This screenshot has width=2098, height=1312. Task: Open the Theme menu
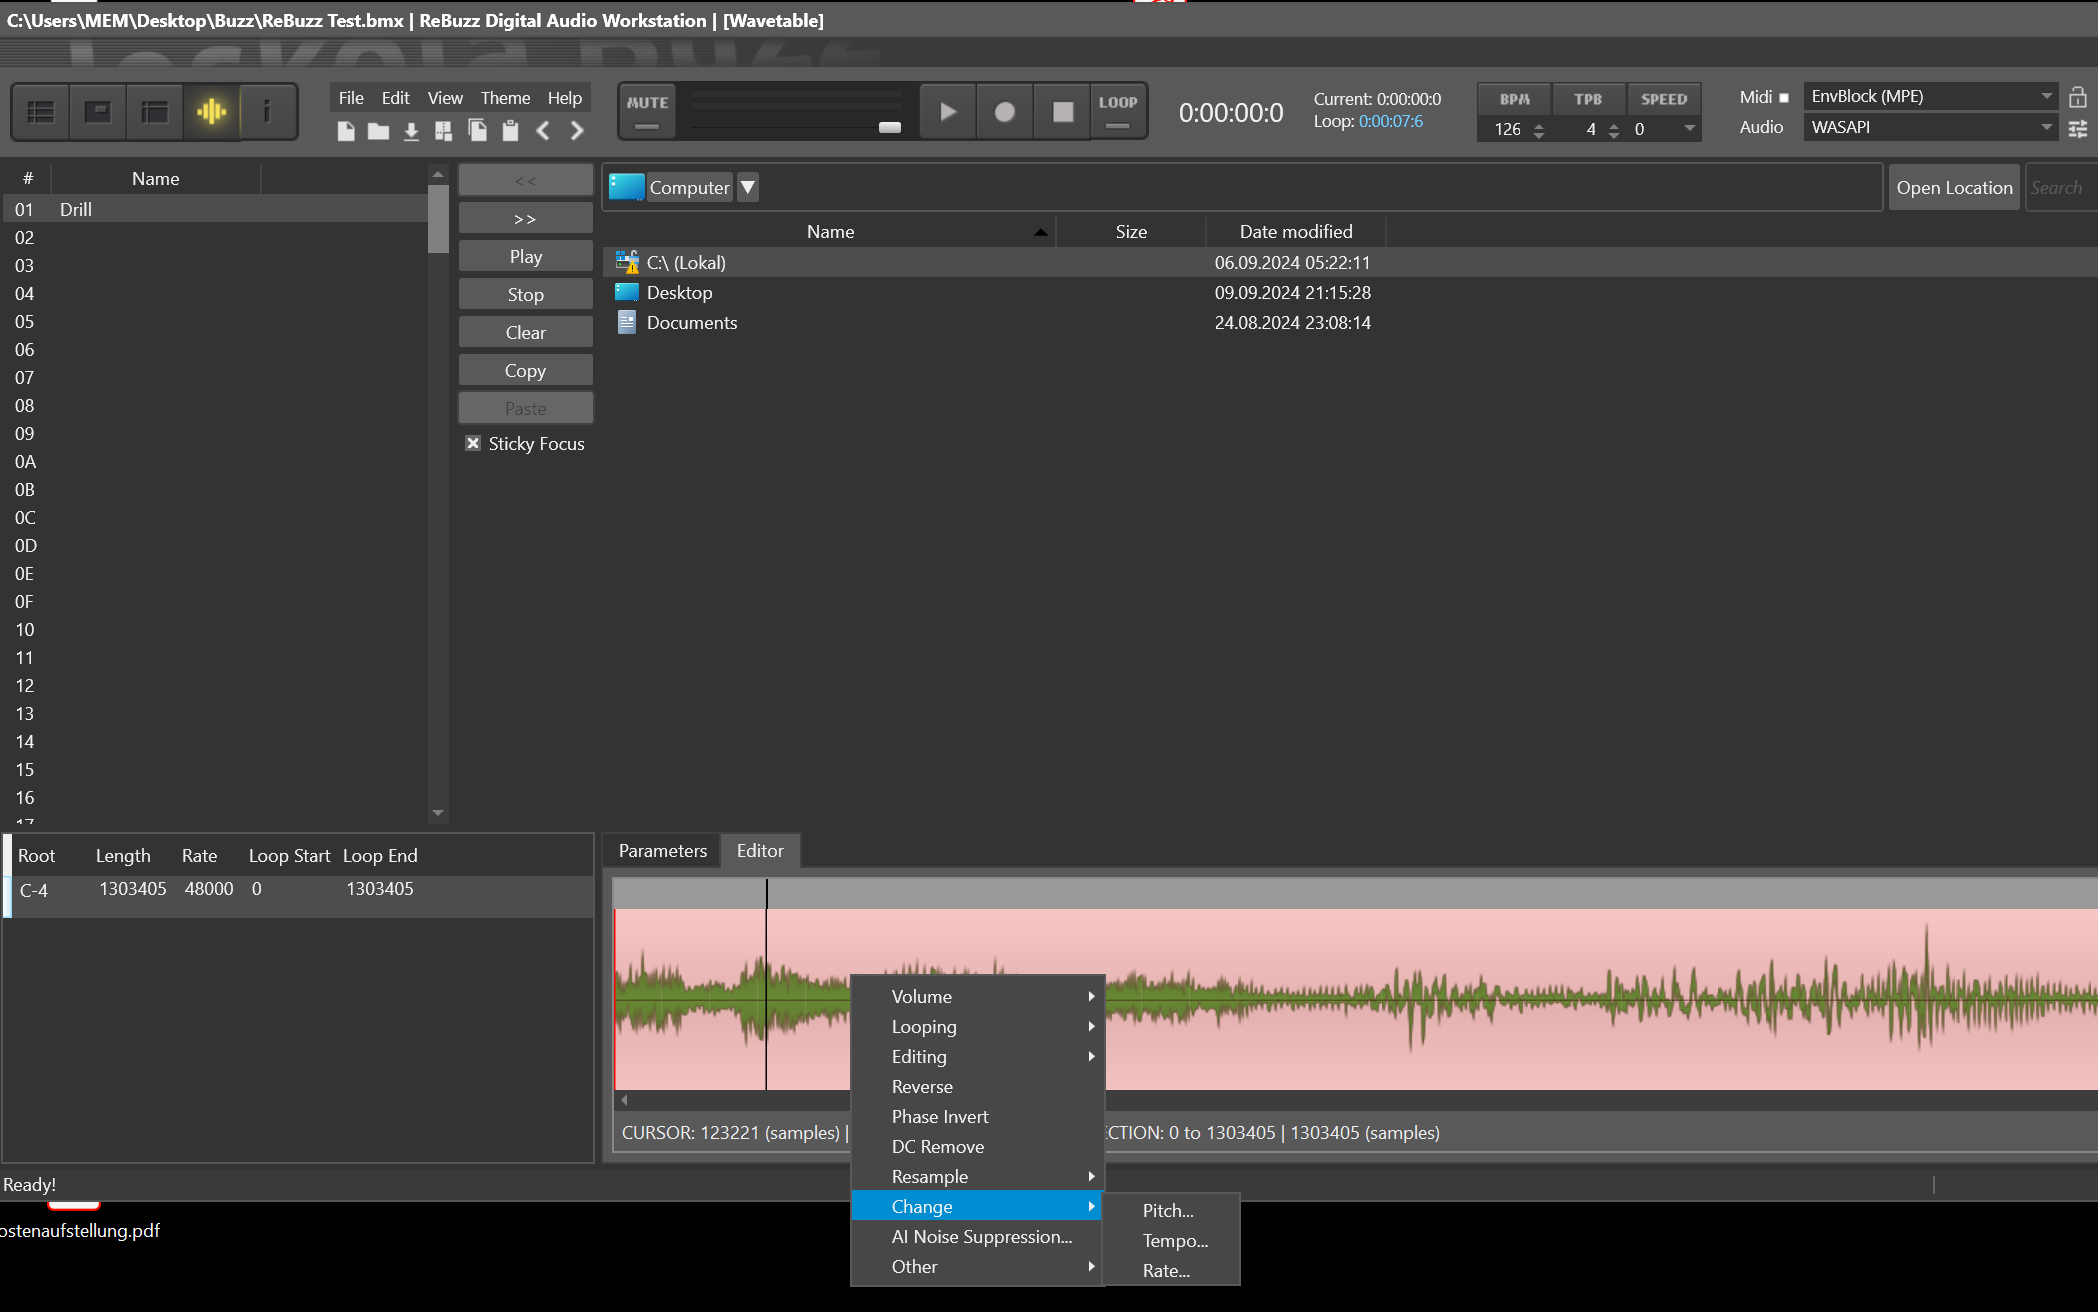coord(505,98)
